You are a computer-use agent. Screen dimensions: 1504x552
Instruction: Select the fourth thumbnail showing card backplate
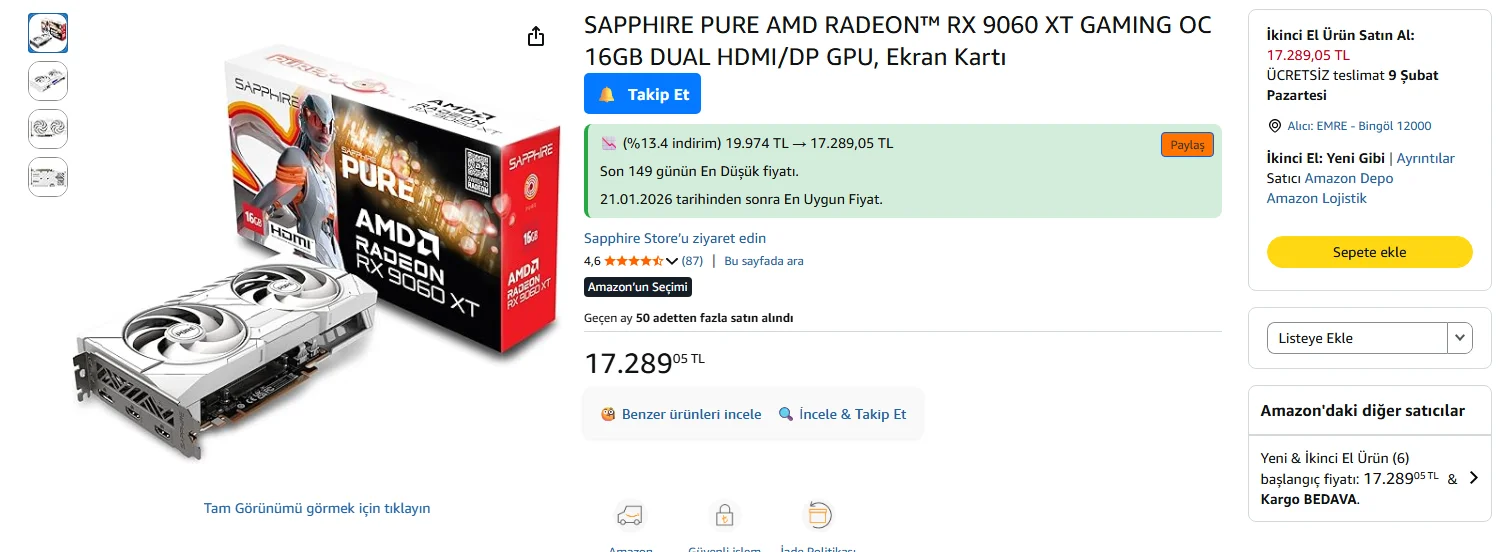coord(48,177)
